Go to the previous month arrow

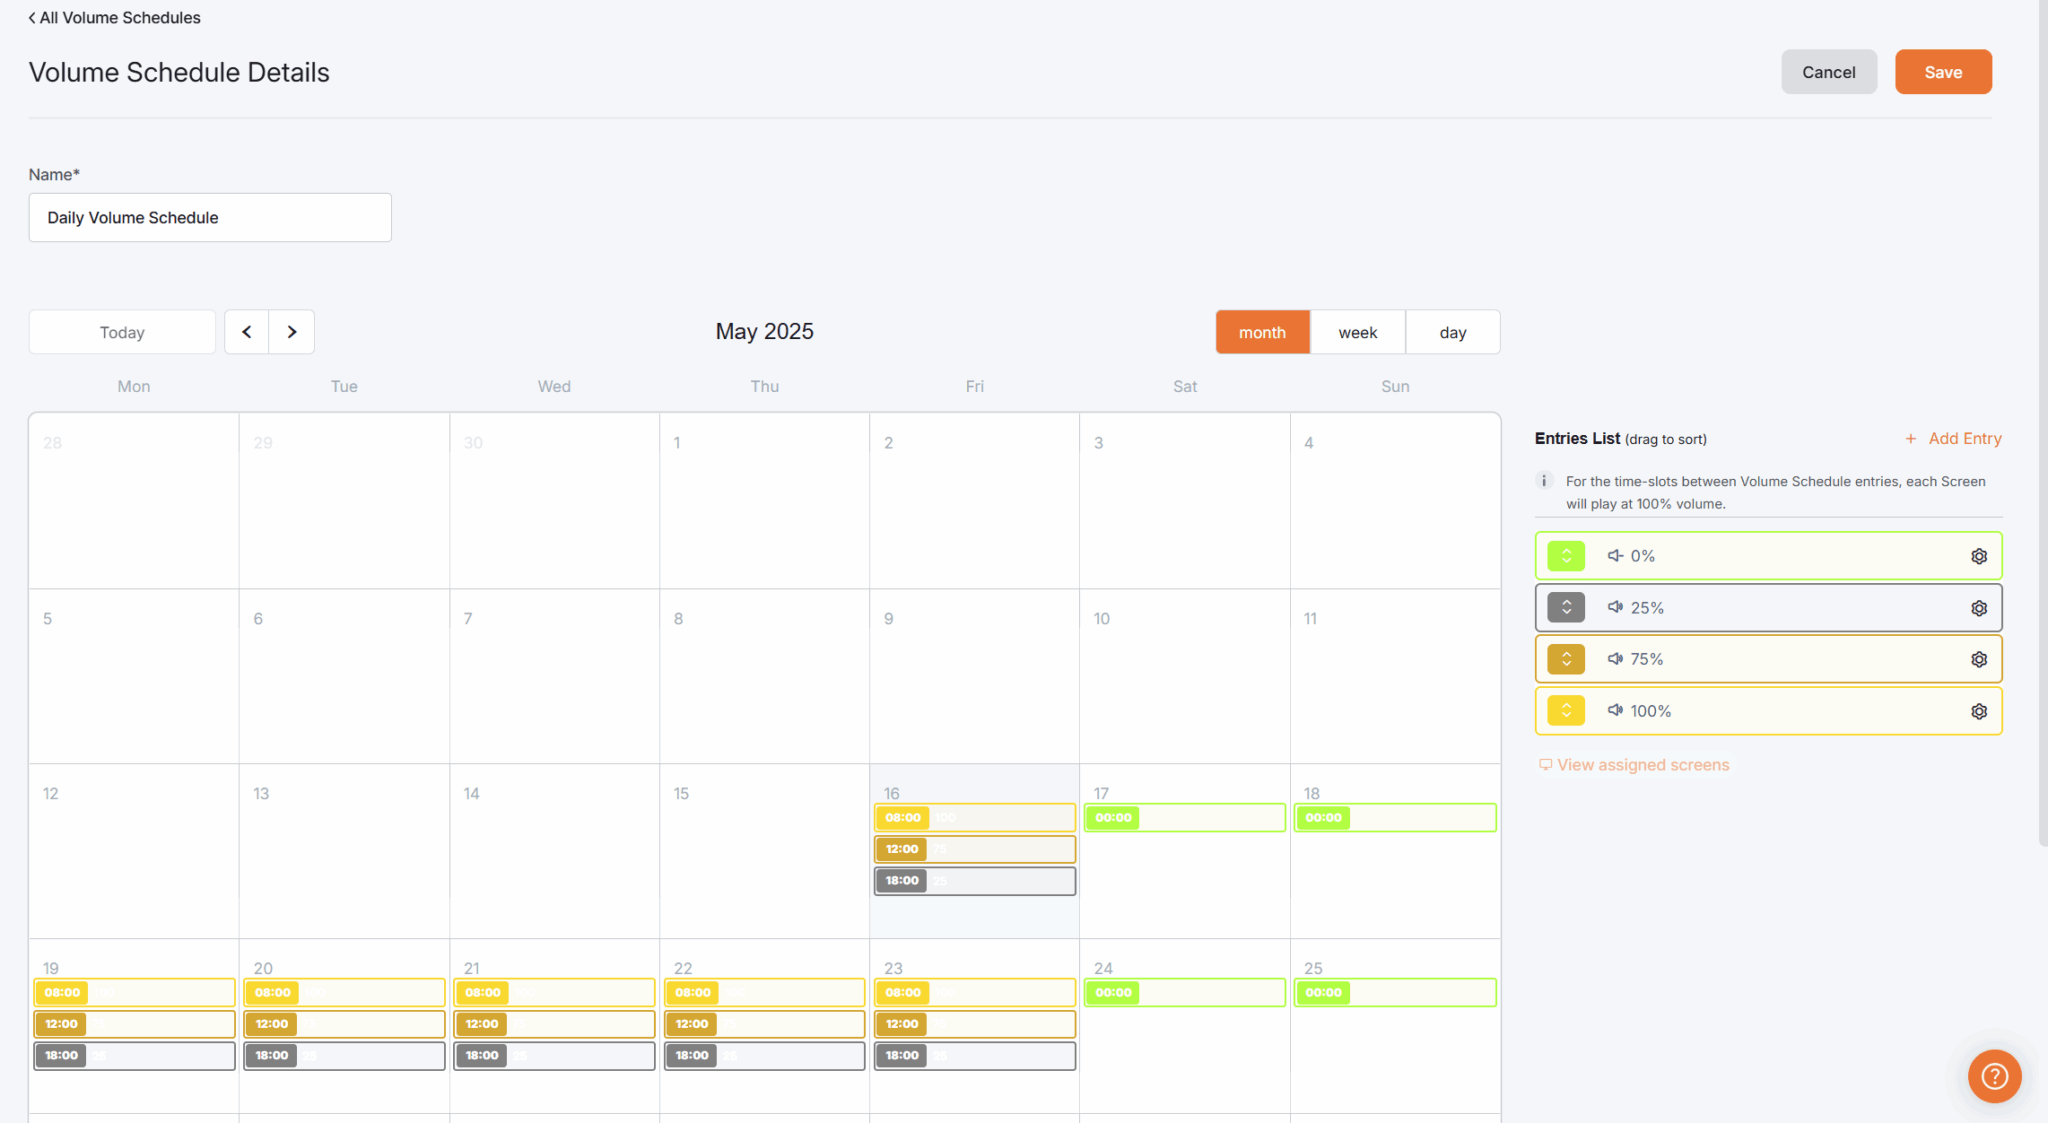247,332
